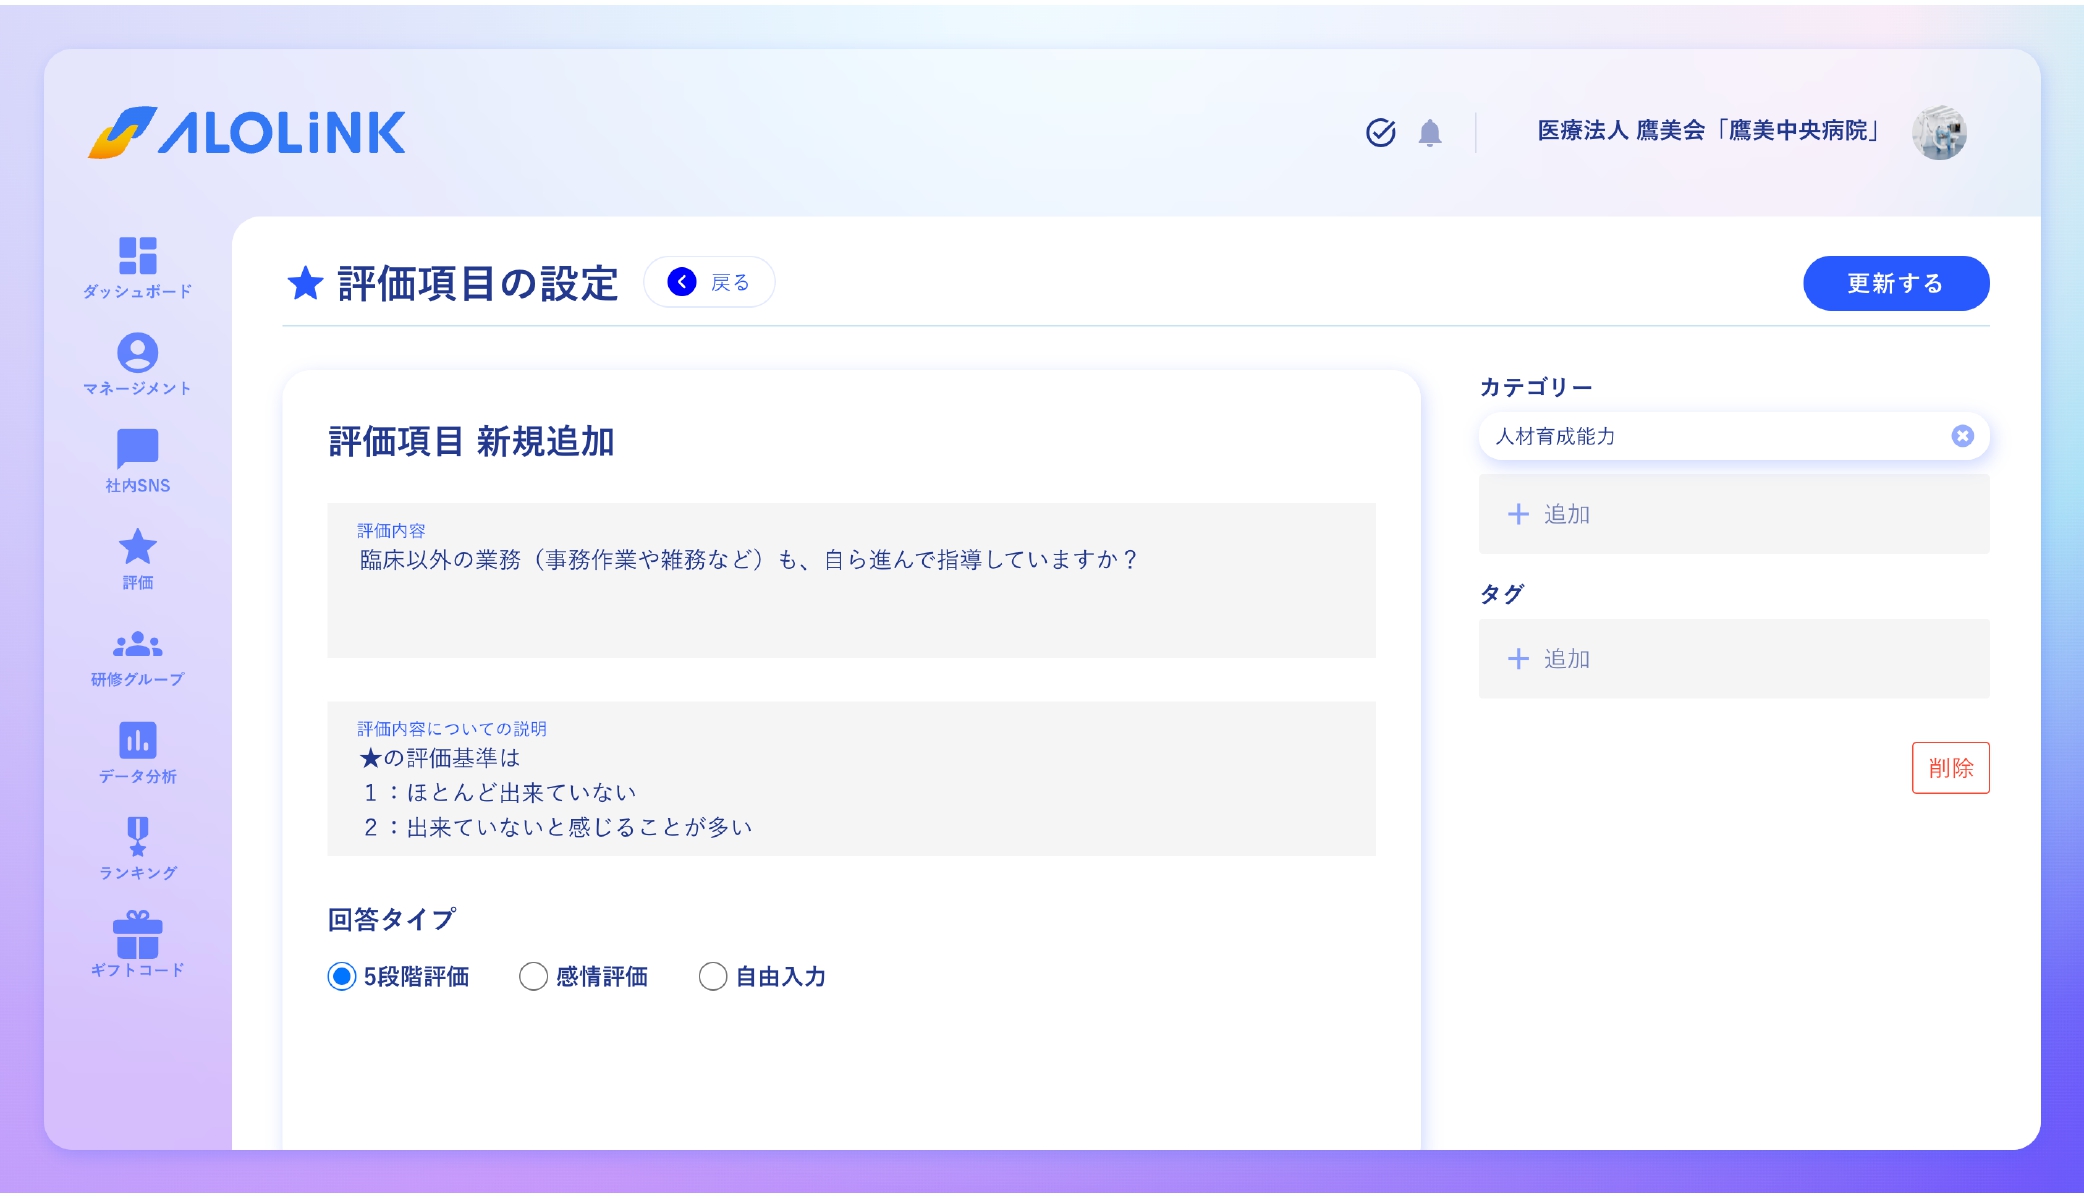
Task: Delete the item with 削除
Action: click(x=1951, y=768)
